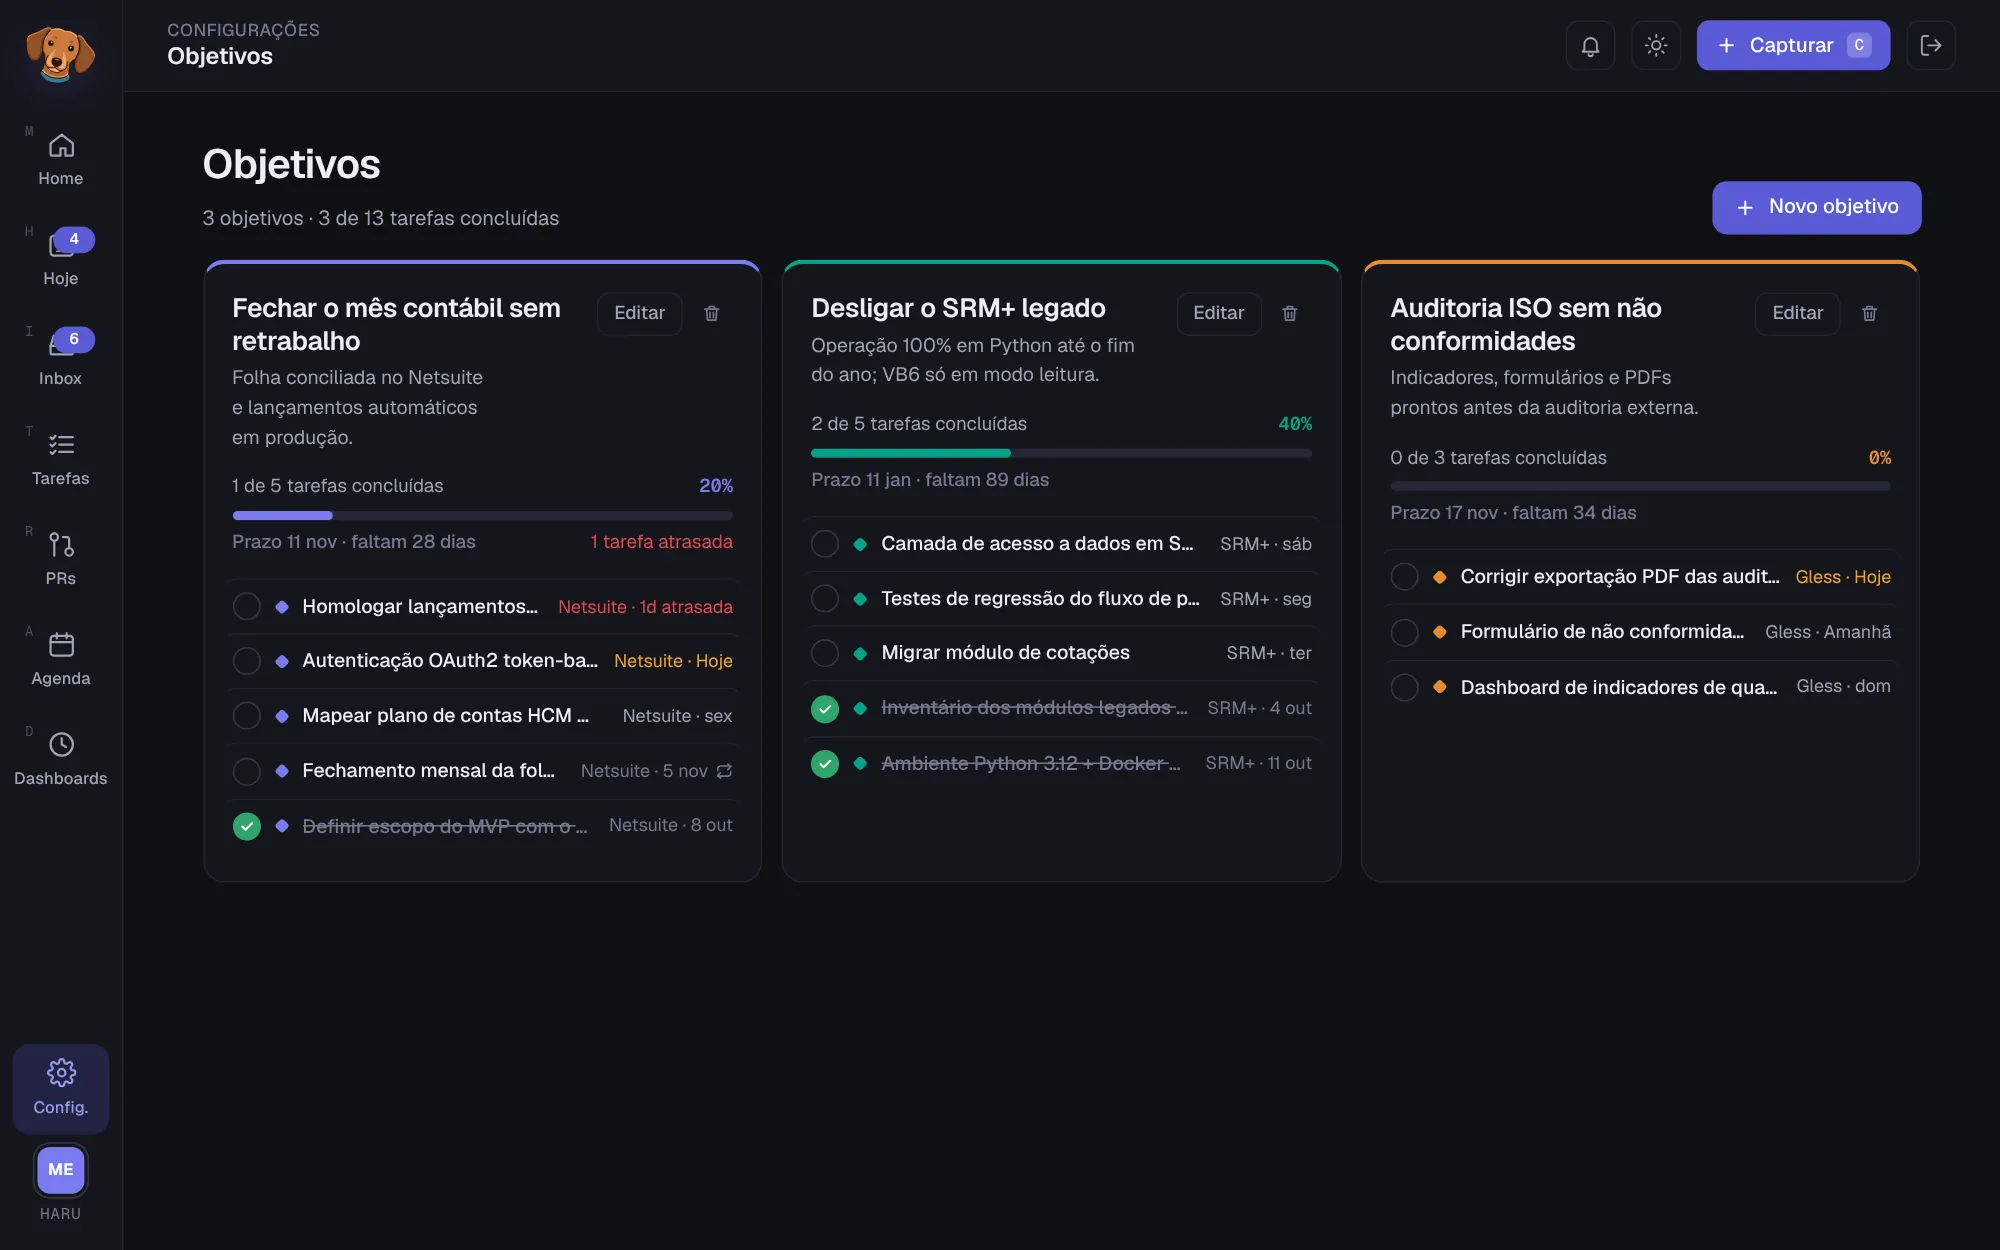Screen dimensions: 2000x1250
Task: Uncheck Definir escopo do MVP task
Action: tap(247, 826)
